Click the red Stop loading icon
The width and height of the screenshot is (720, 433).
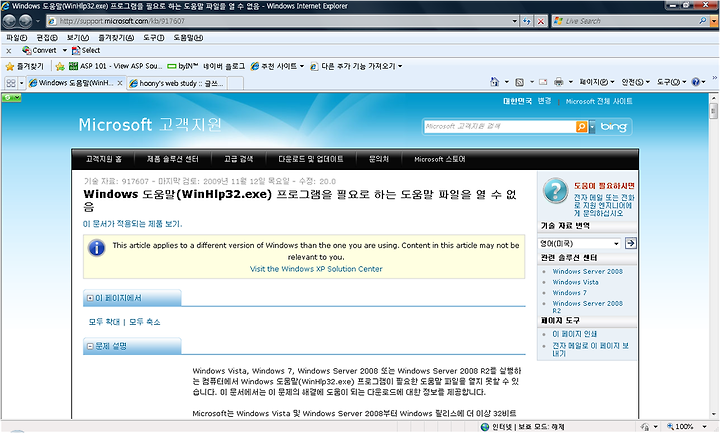[x=541, y=21]
